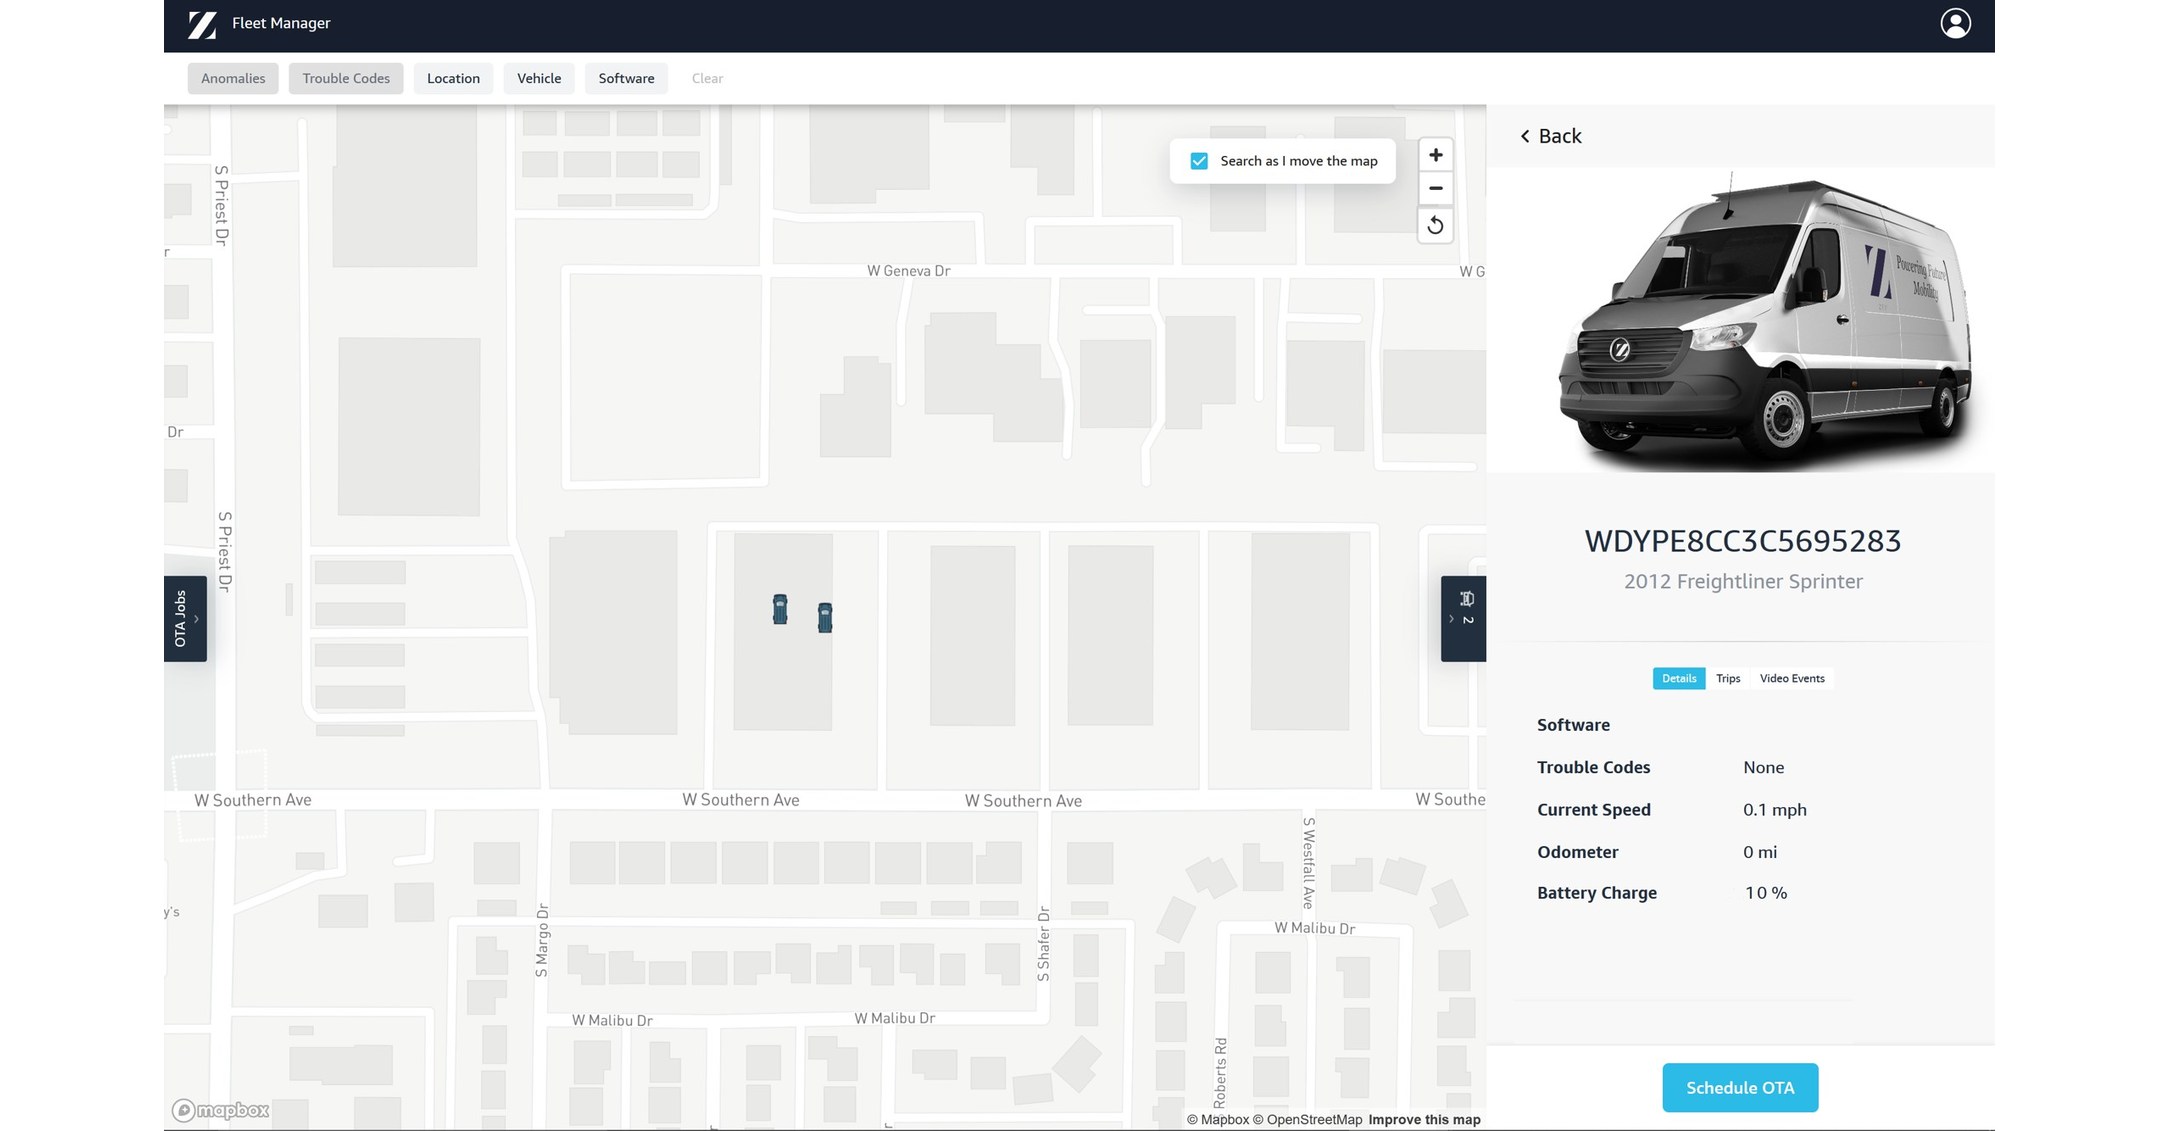Uncheck Search as I move the map
Image resolution: width=2159 pixels, height=1131 pixels.
pos(1198,160)
